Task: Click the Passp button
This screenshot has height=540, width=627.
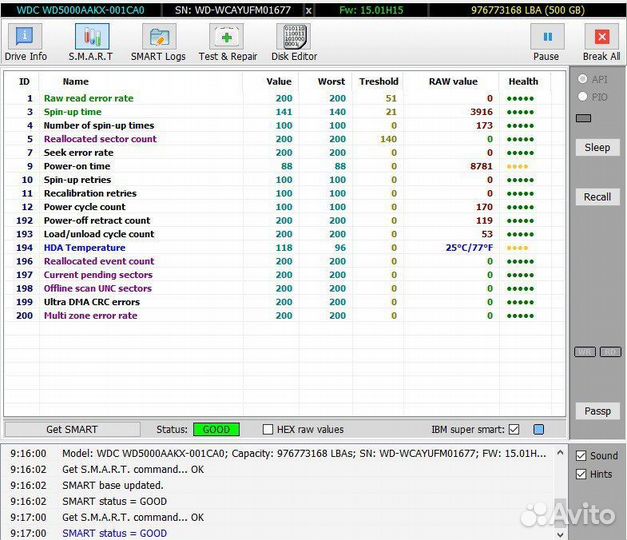Action: tap(597, 411)
